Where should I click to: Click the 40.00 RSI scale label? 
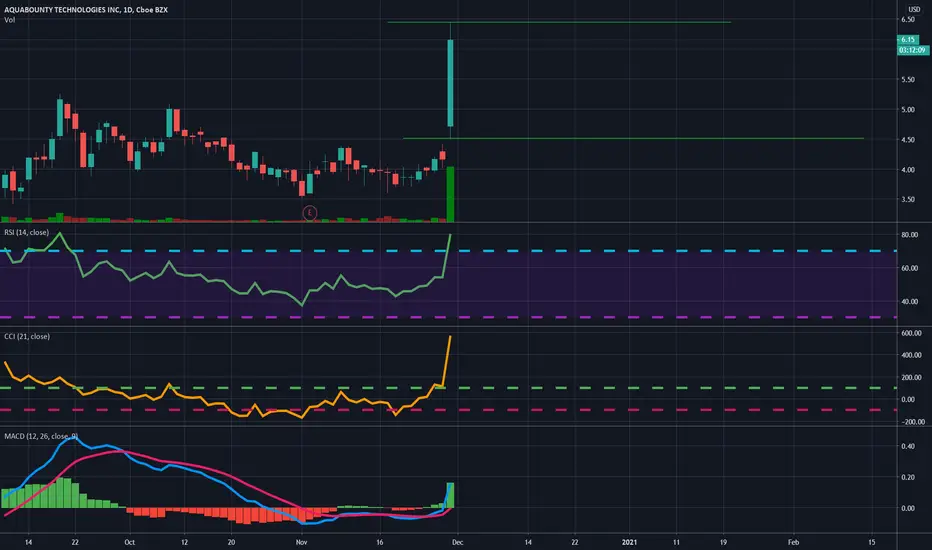point(909,302)
